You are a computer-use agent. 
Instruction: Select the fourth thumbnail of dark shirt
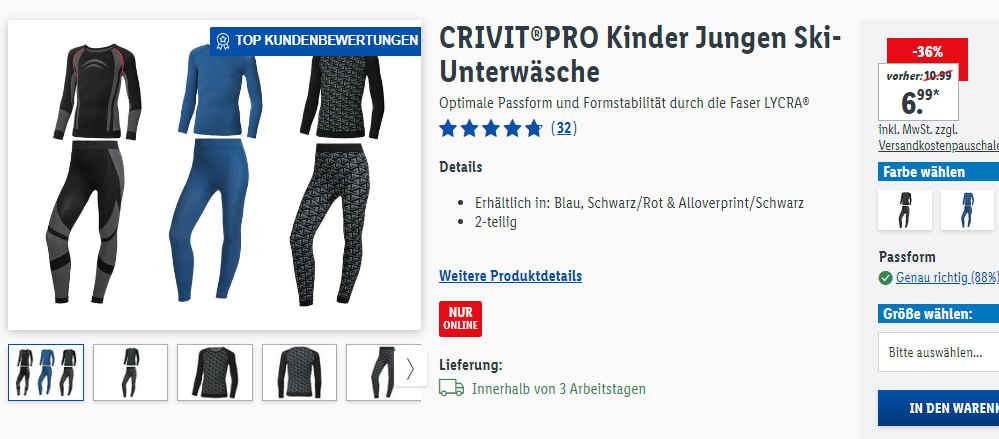click(299, 373)
